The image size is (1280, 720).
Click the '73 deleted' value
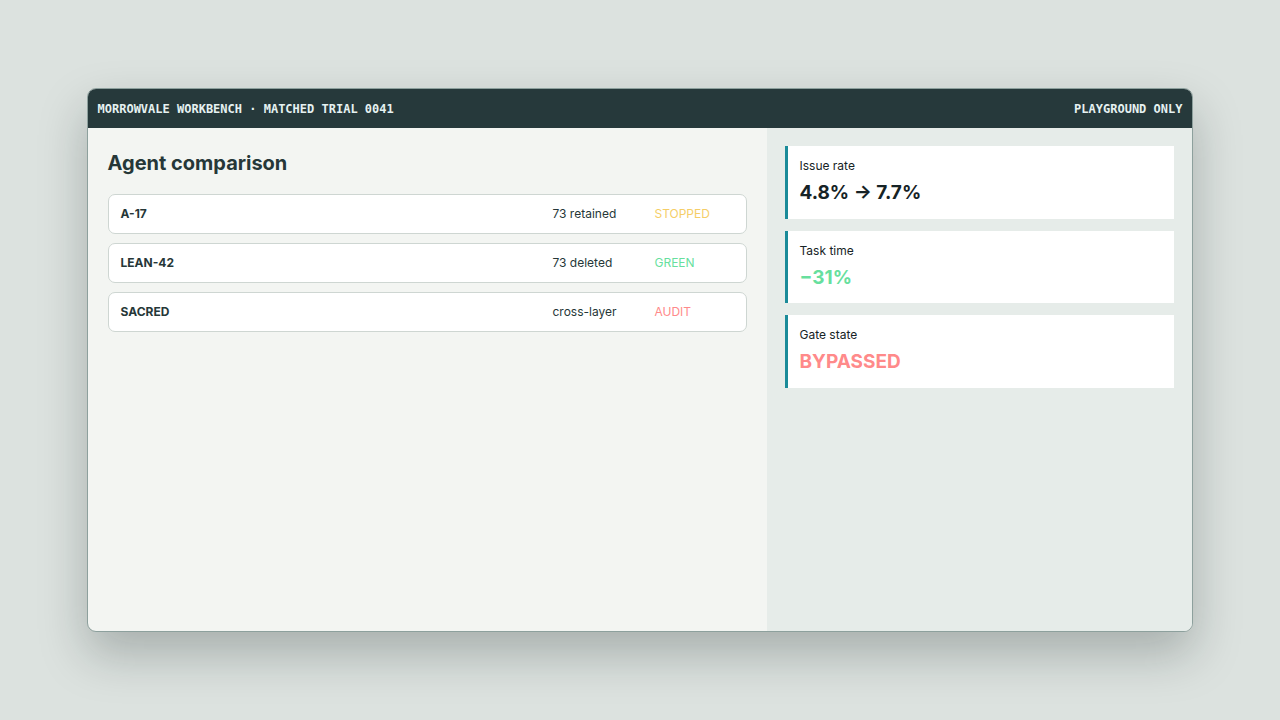point(582,263)
